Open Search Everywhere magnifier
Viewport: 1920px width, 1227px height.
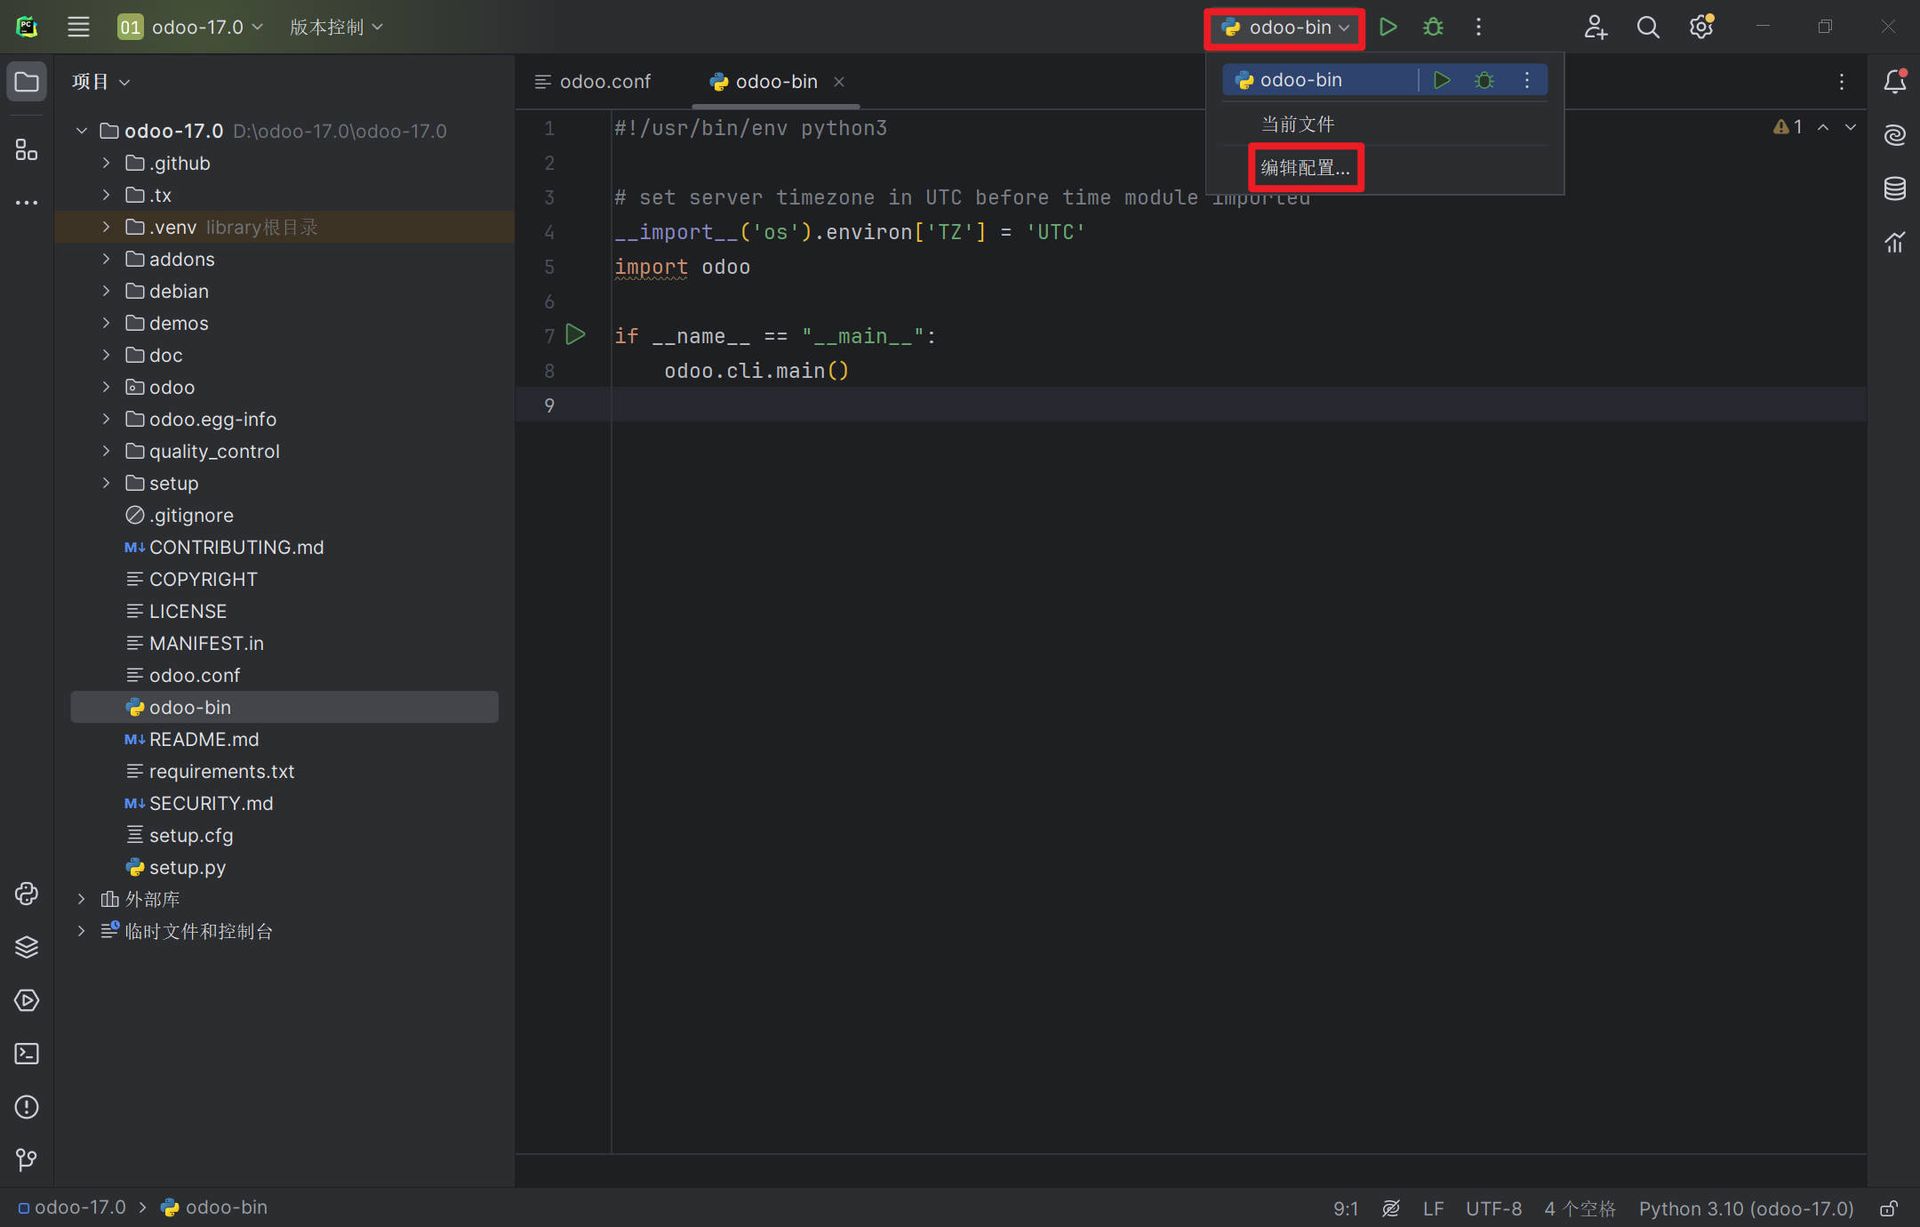click(x=1648, y=27)
